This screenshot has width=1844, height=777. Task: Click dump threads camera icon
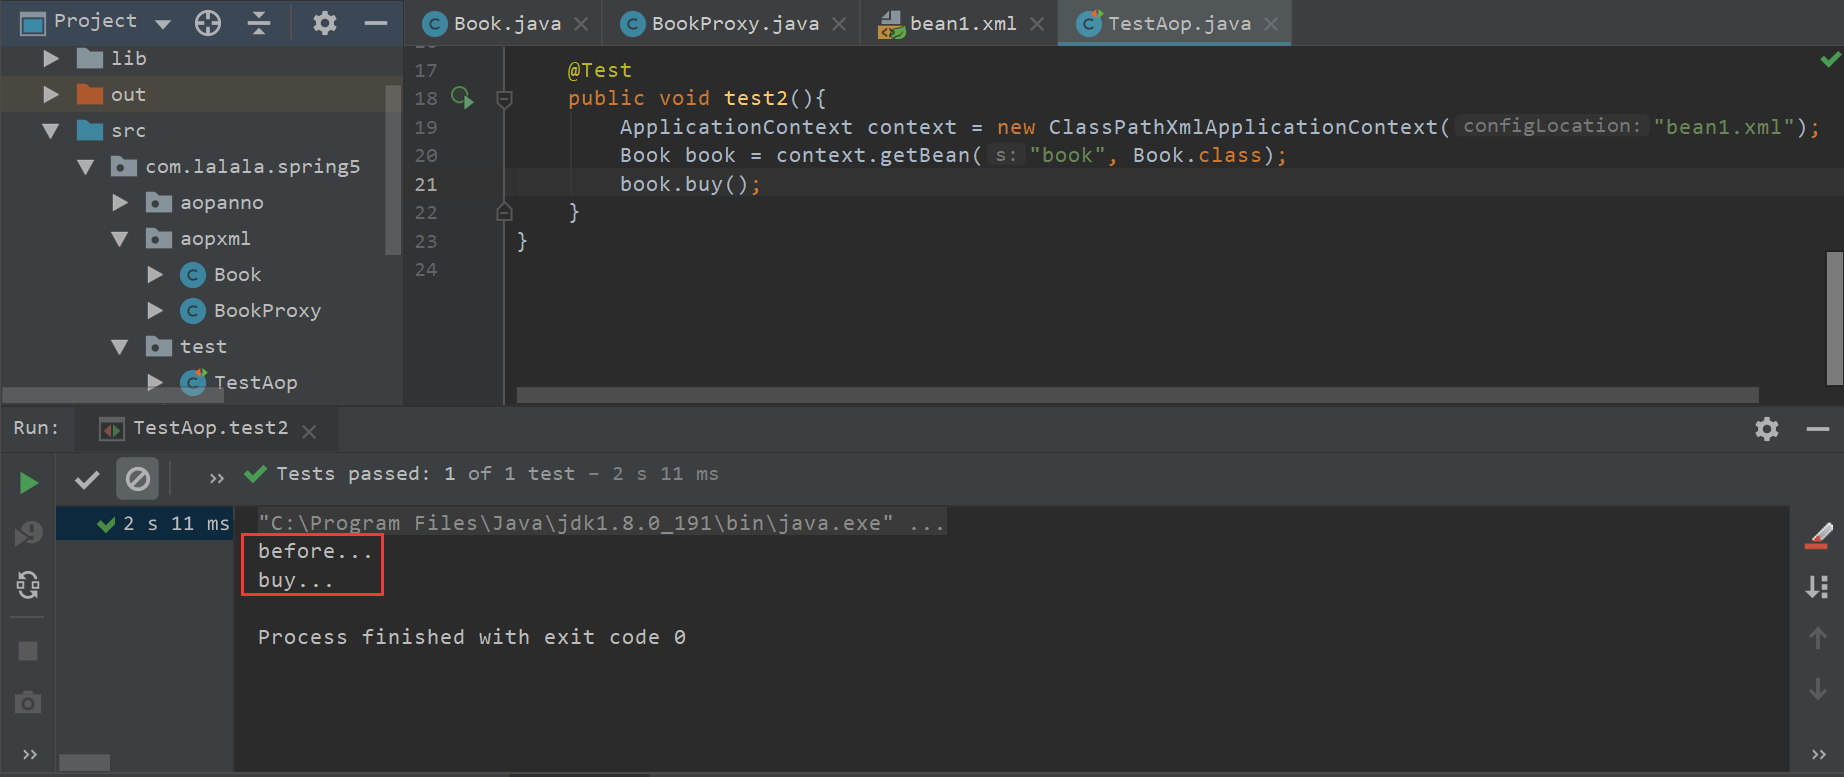[28, 703]
